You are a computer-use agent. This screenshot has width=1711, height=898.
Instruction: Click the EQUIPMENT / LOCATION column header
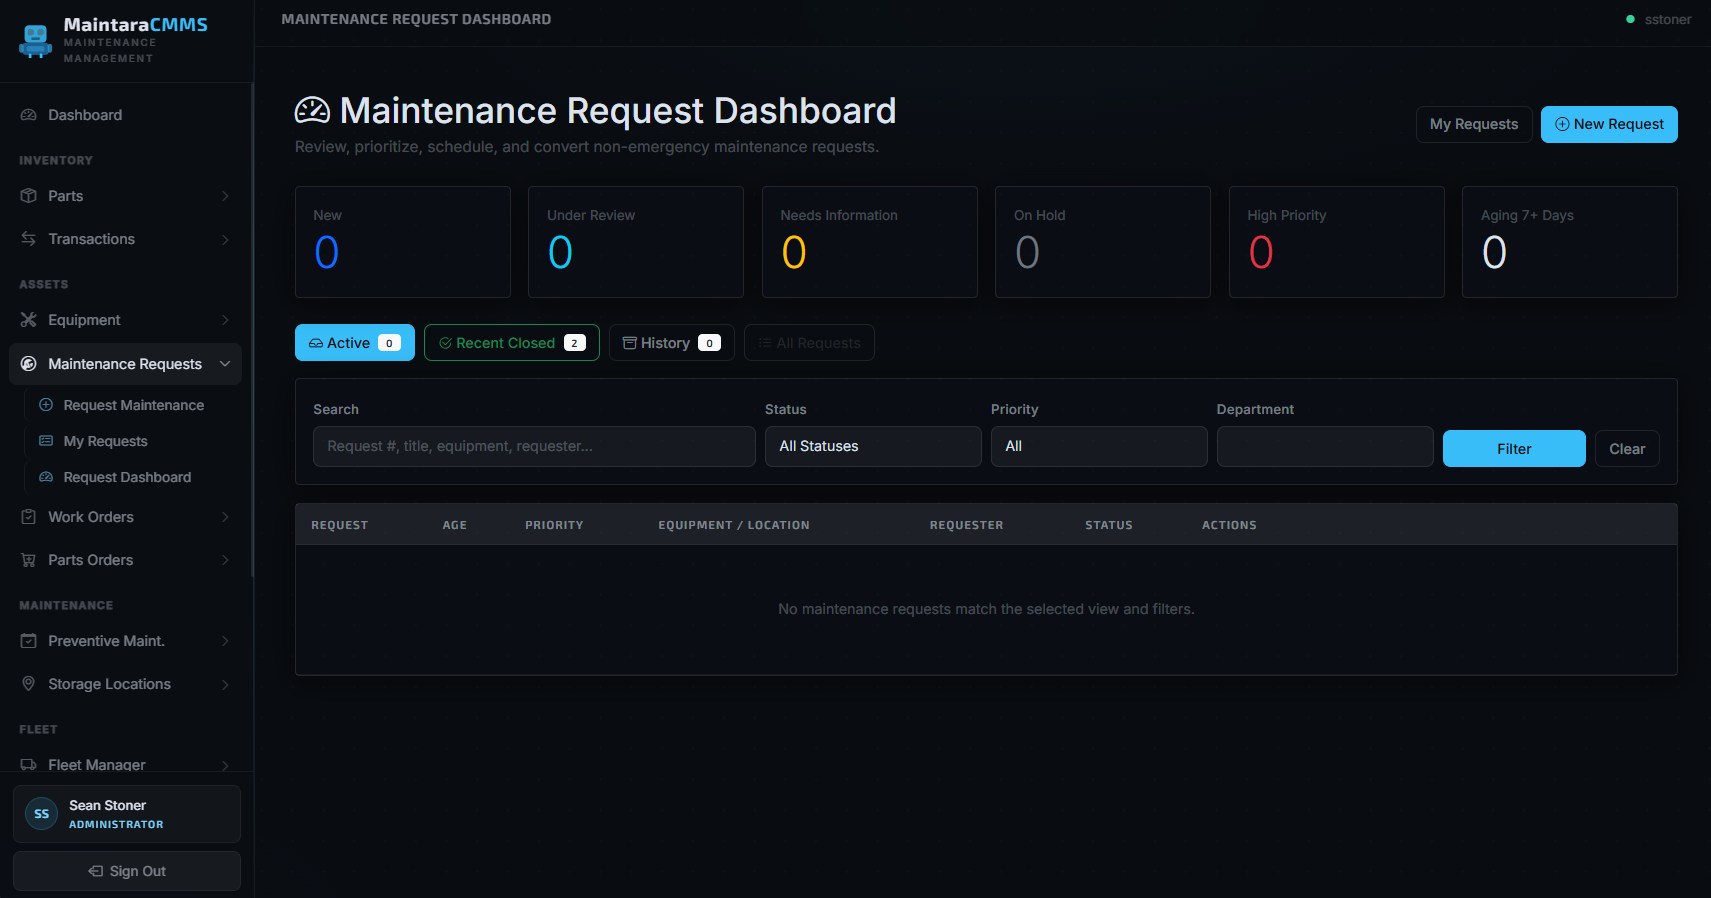pyautogui.click(x=734, y=525)
